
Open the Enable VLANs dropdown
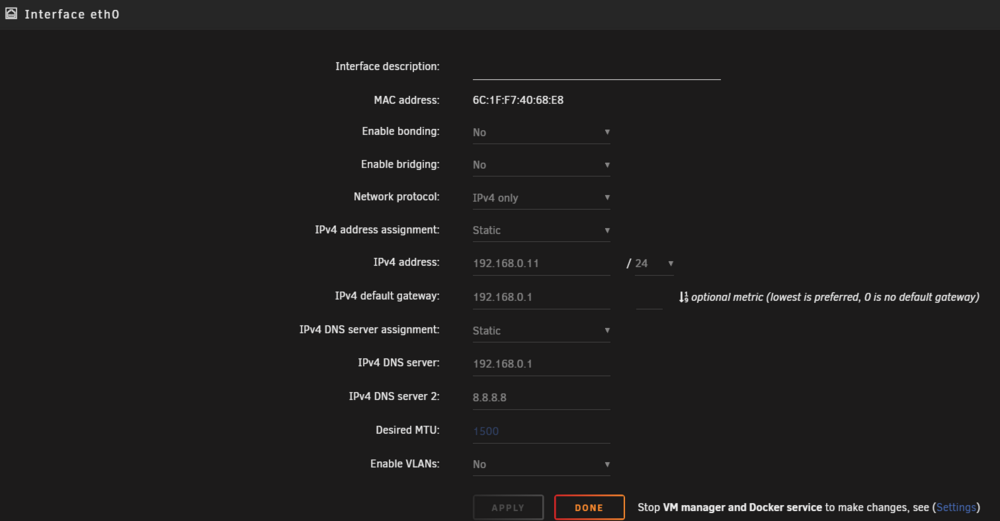(541, 464)
